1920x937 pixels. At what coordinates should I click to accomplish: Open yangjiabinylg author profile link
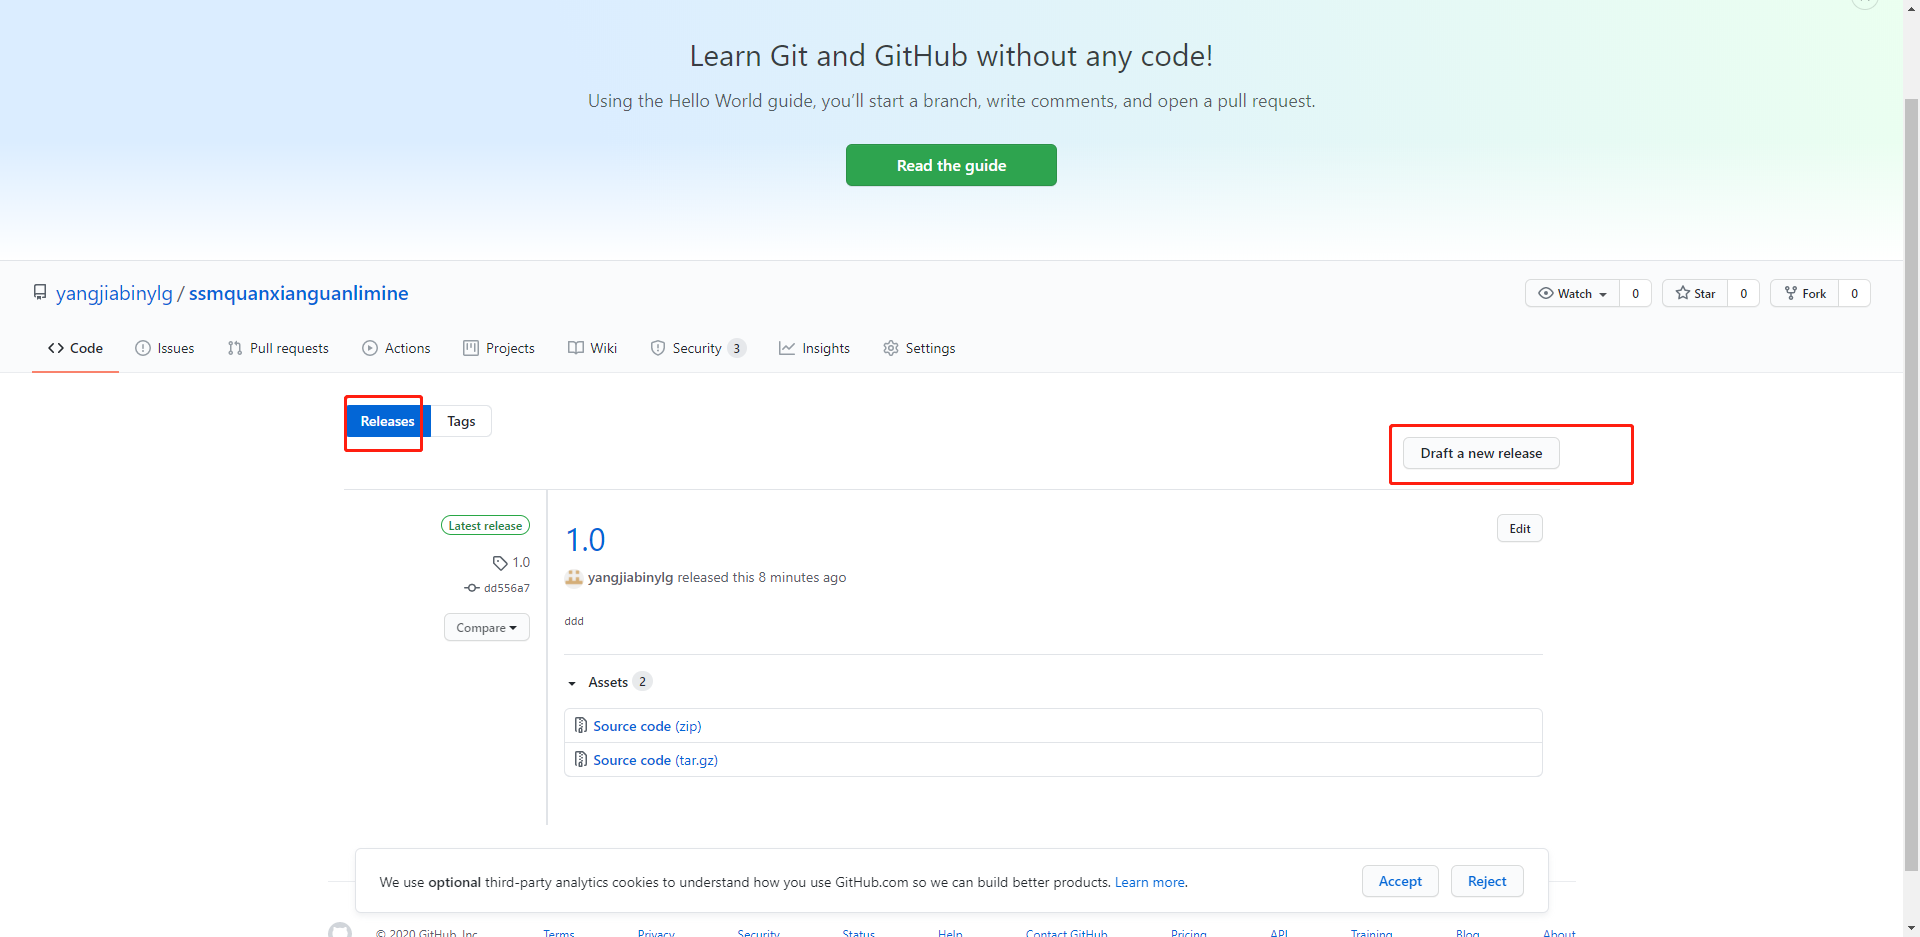click(630, 577)
